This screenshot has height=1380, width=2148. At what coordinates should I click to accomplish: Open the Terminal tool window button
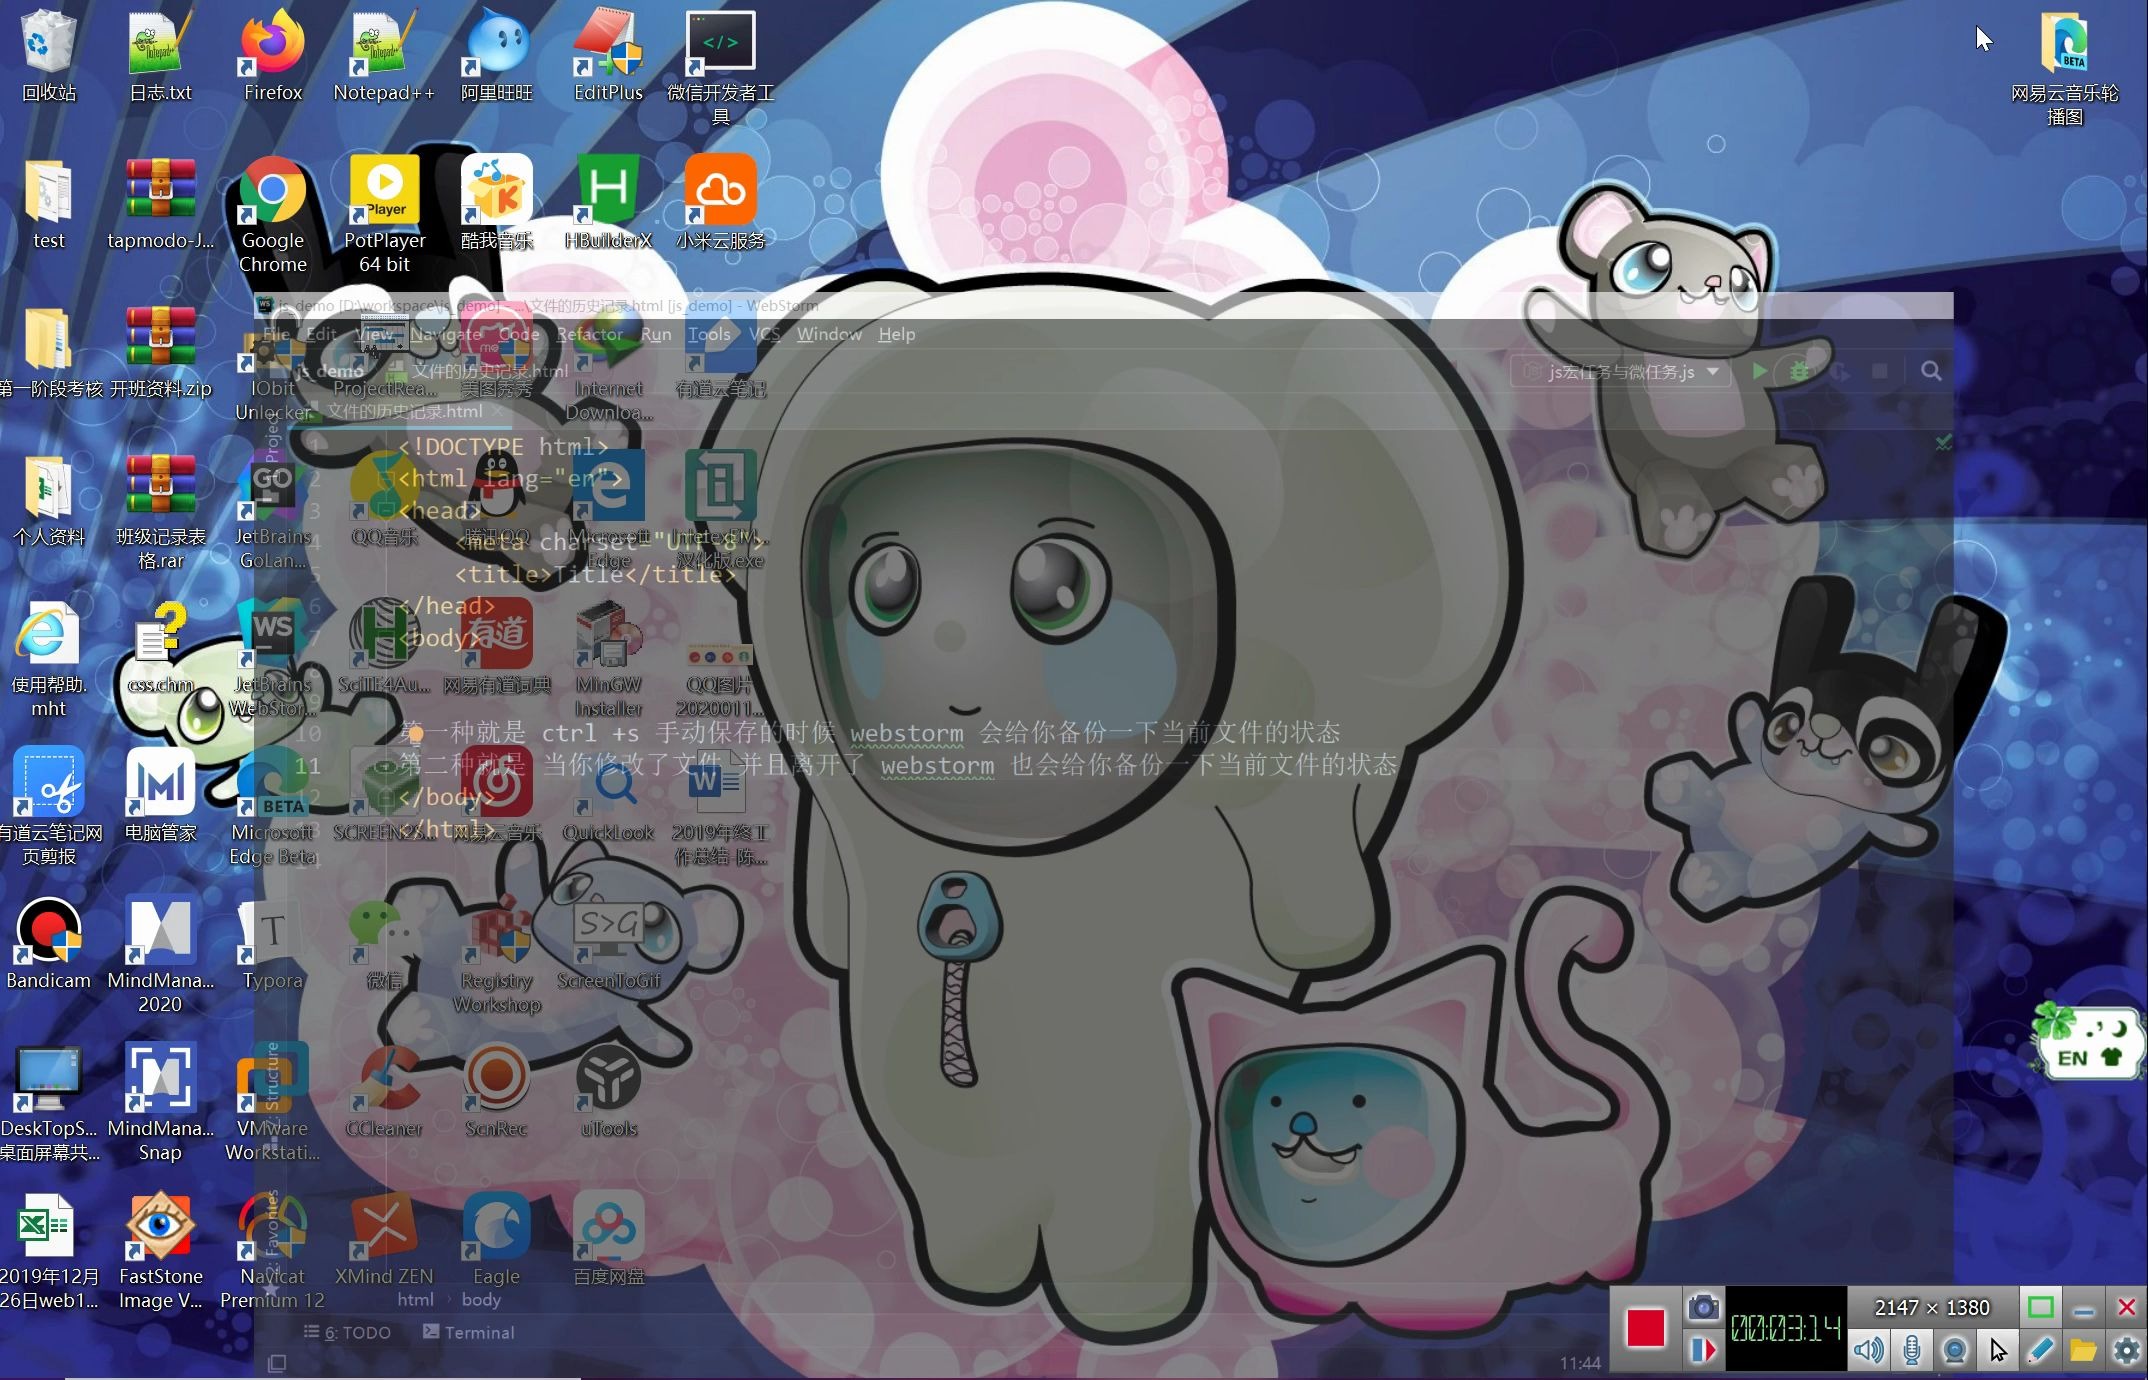pos(468,1332)
